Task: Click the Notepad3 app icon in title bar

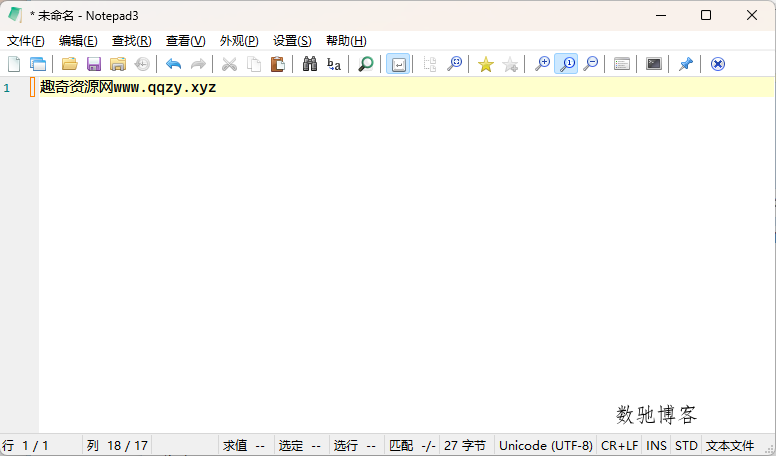Action: 15,15
